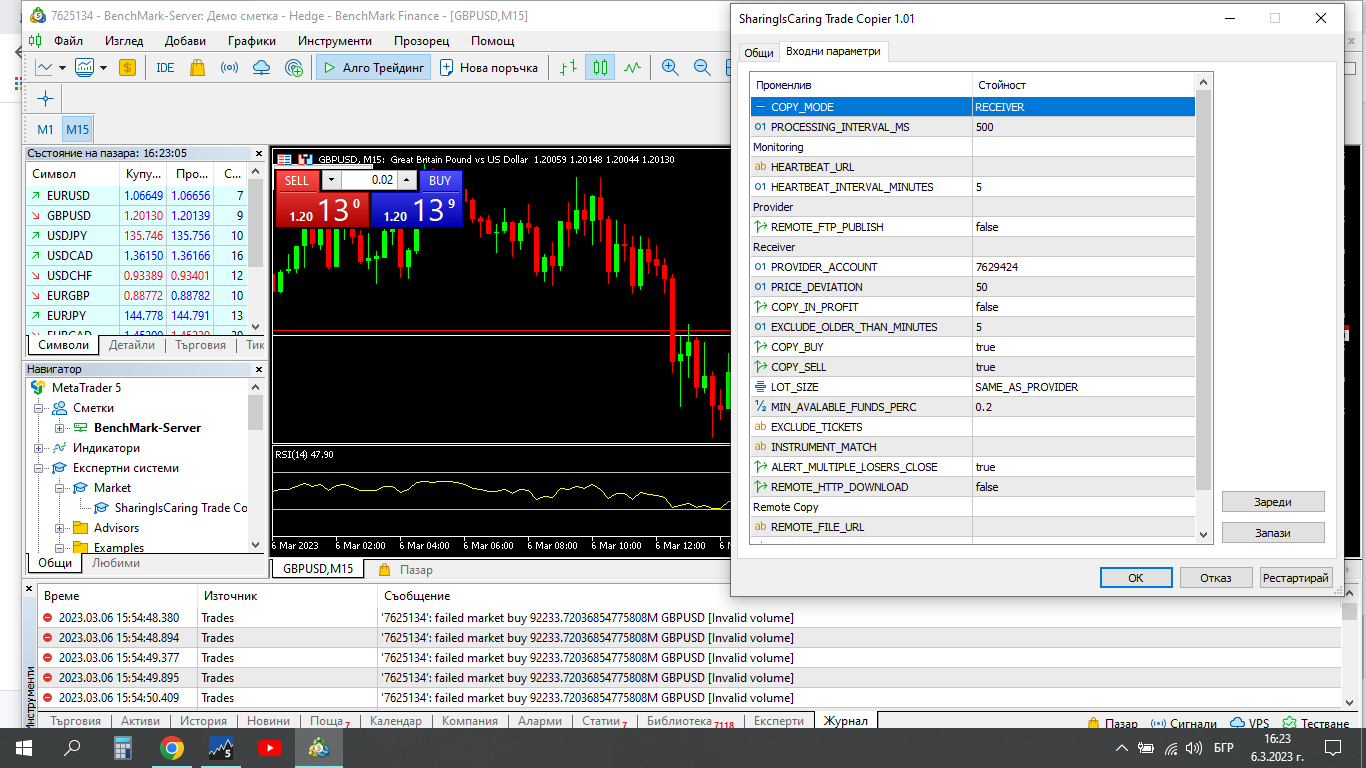Click the MetaTrader 5 root item icon

click(38, 388)
